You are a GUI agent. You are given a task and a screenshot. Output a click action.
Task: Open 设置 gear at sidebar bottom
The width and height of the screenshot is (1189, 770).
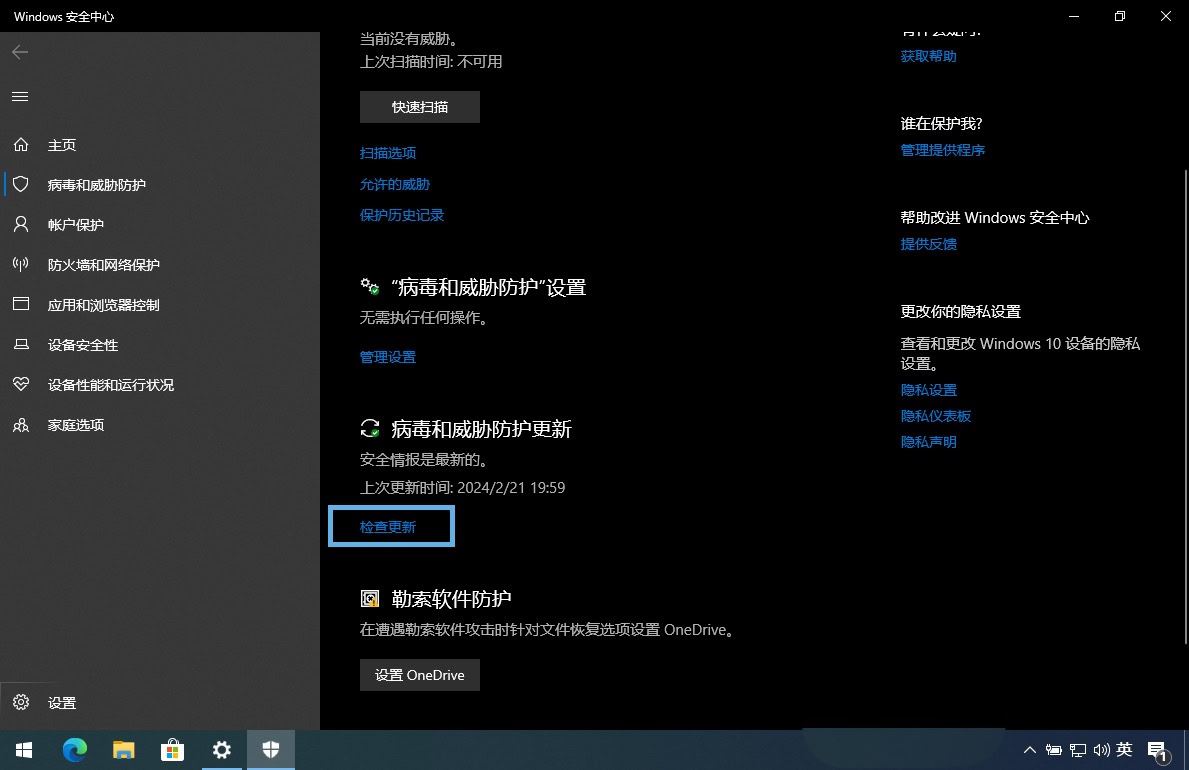coord(21,703)
